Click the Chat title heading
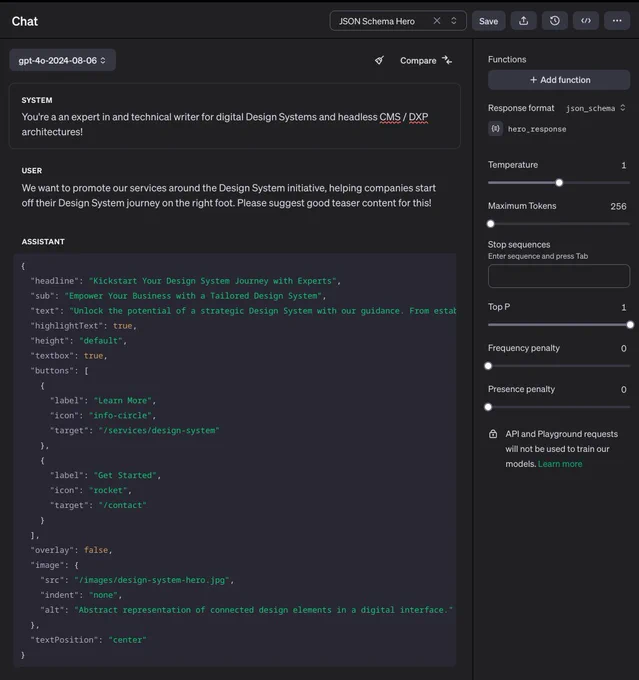Viewport: 639px width, 680px height. 25,21
